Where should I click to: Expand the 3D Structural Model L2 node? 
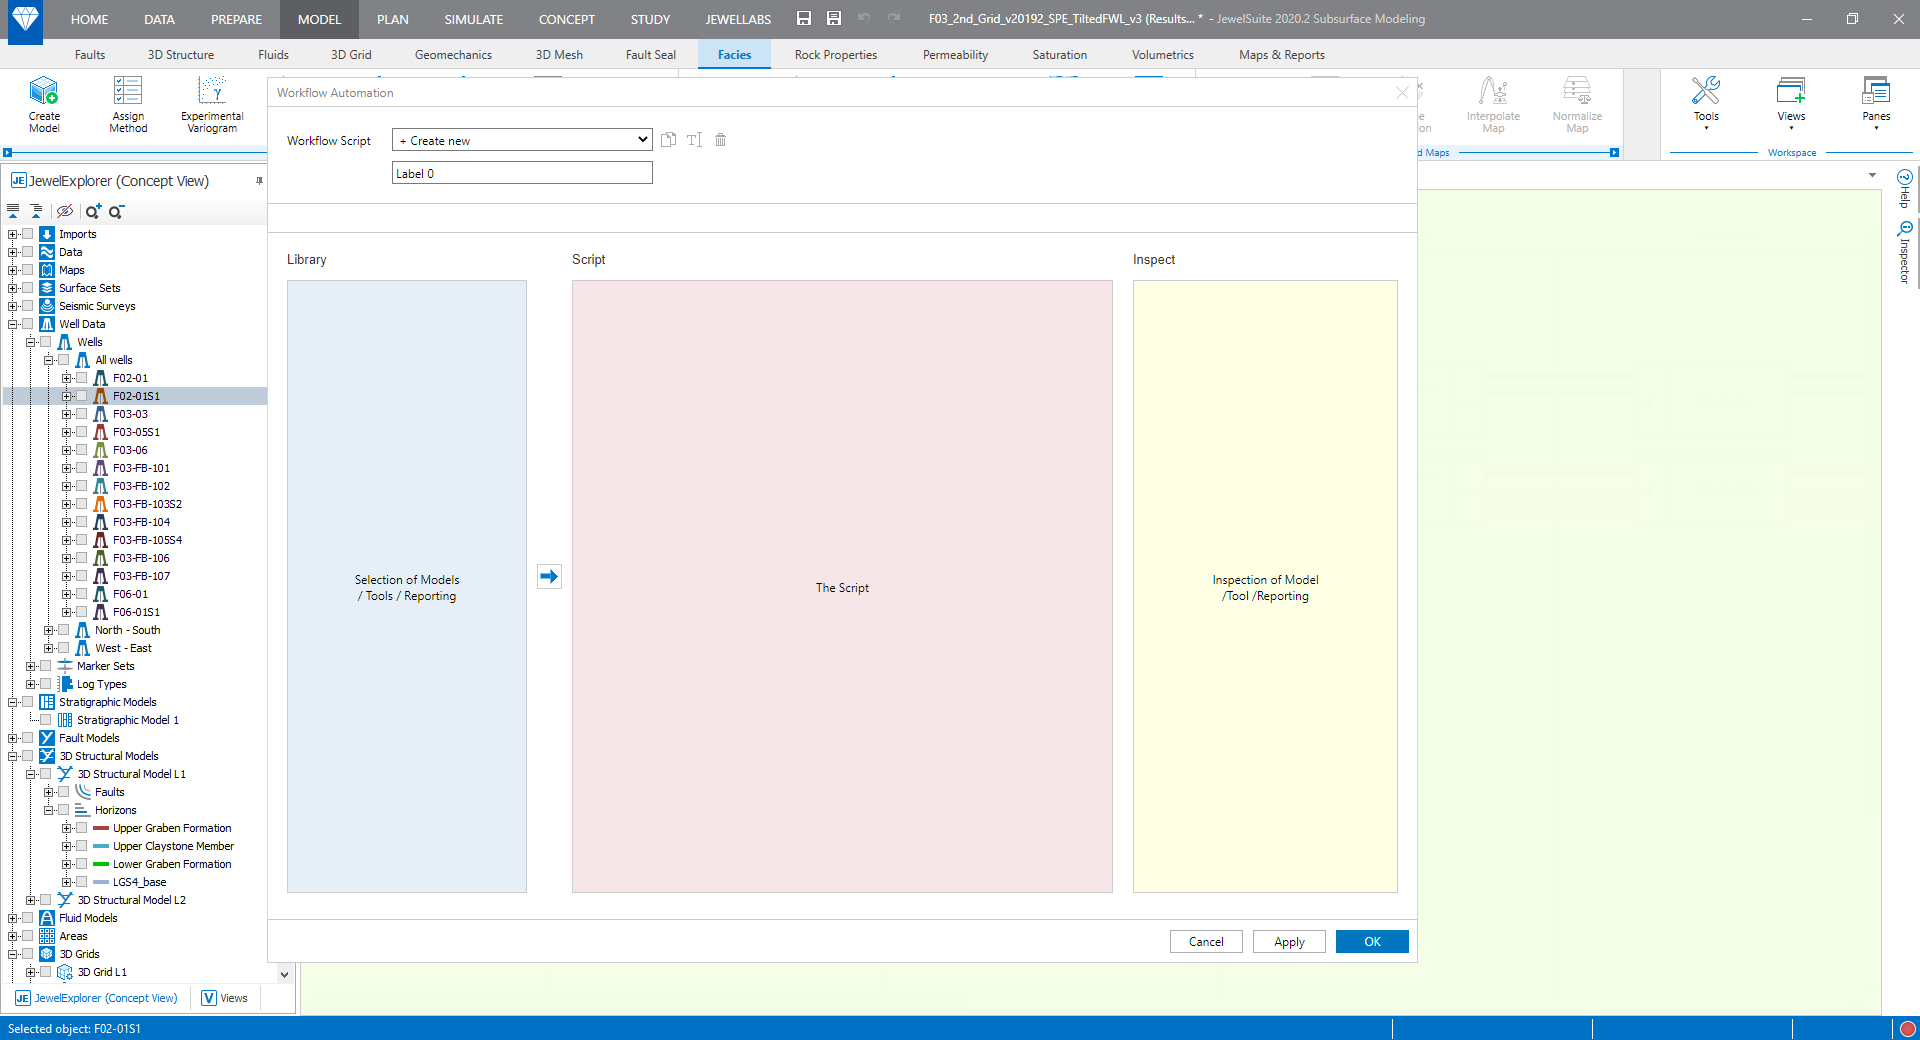coord(31,900)
